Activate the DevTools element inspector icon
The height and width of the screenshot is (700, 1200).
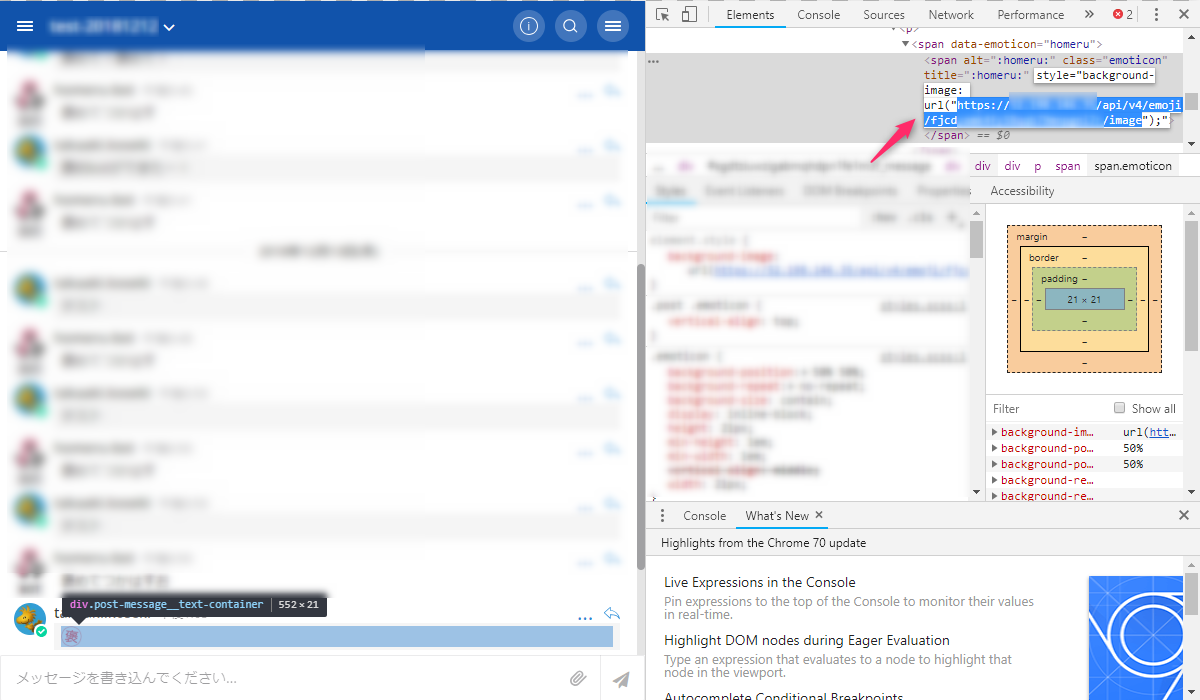click(x=661, y=14)
